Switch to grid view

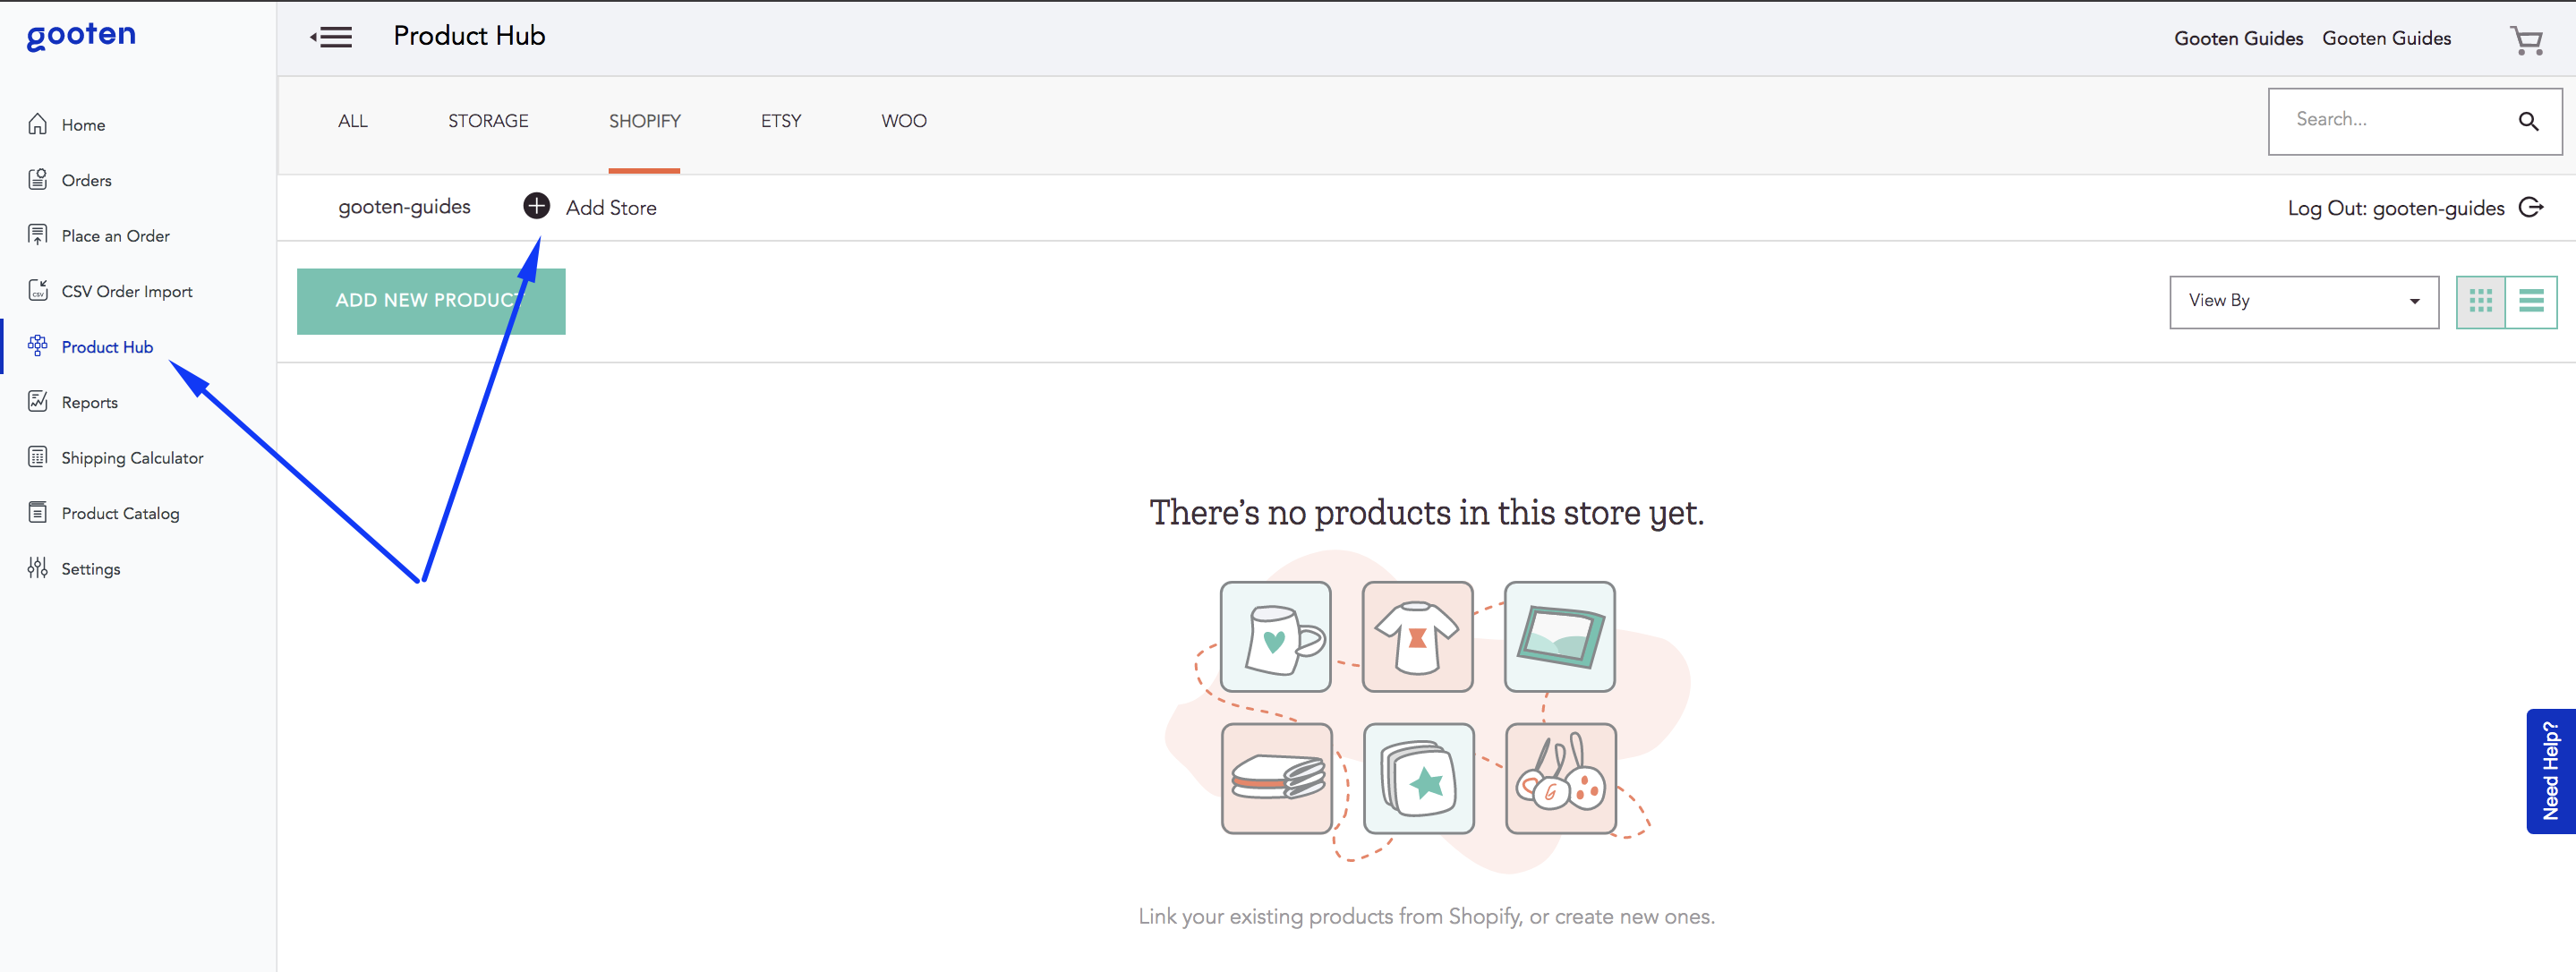[x=2480, y=301]
